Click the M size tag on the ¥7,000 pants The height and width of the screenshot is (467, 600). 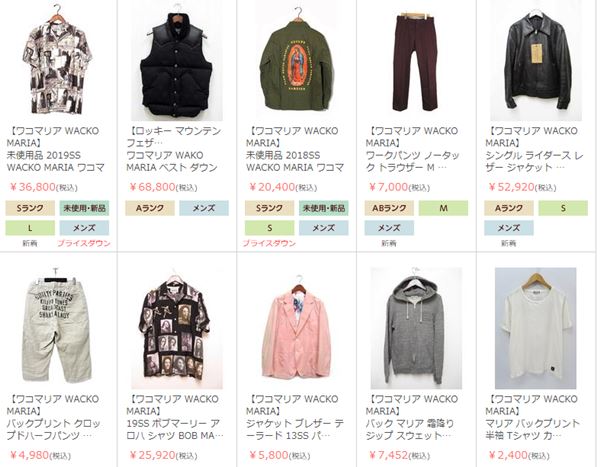click(x=443, y=208)
